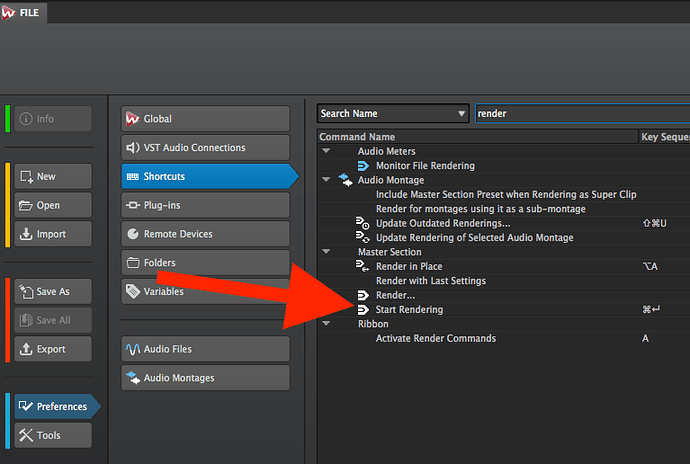Collapse the Master Section group

325,252
